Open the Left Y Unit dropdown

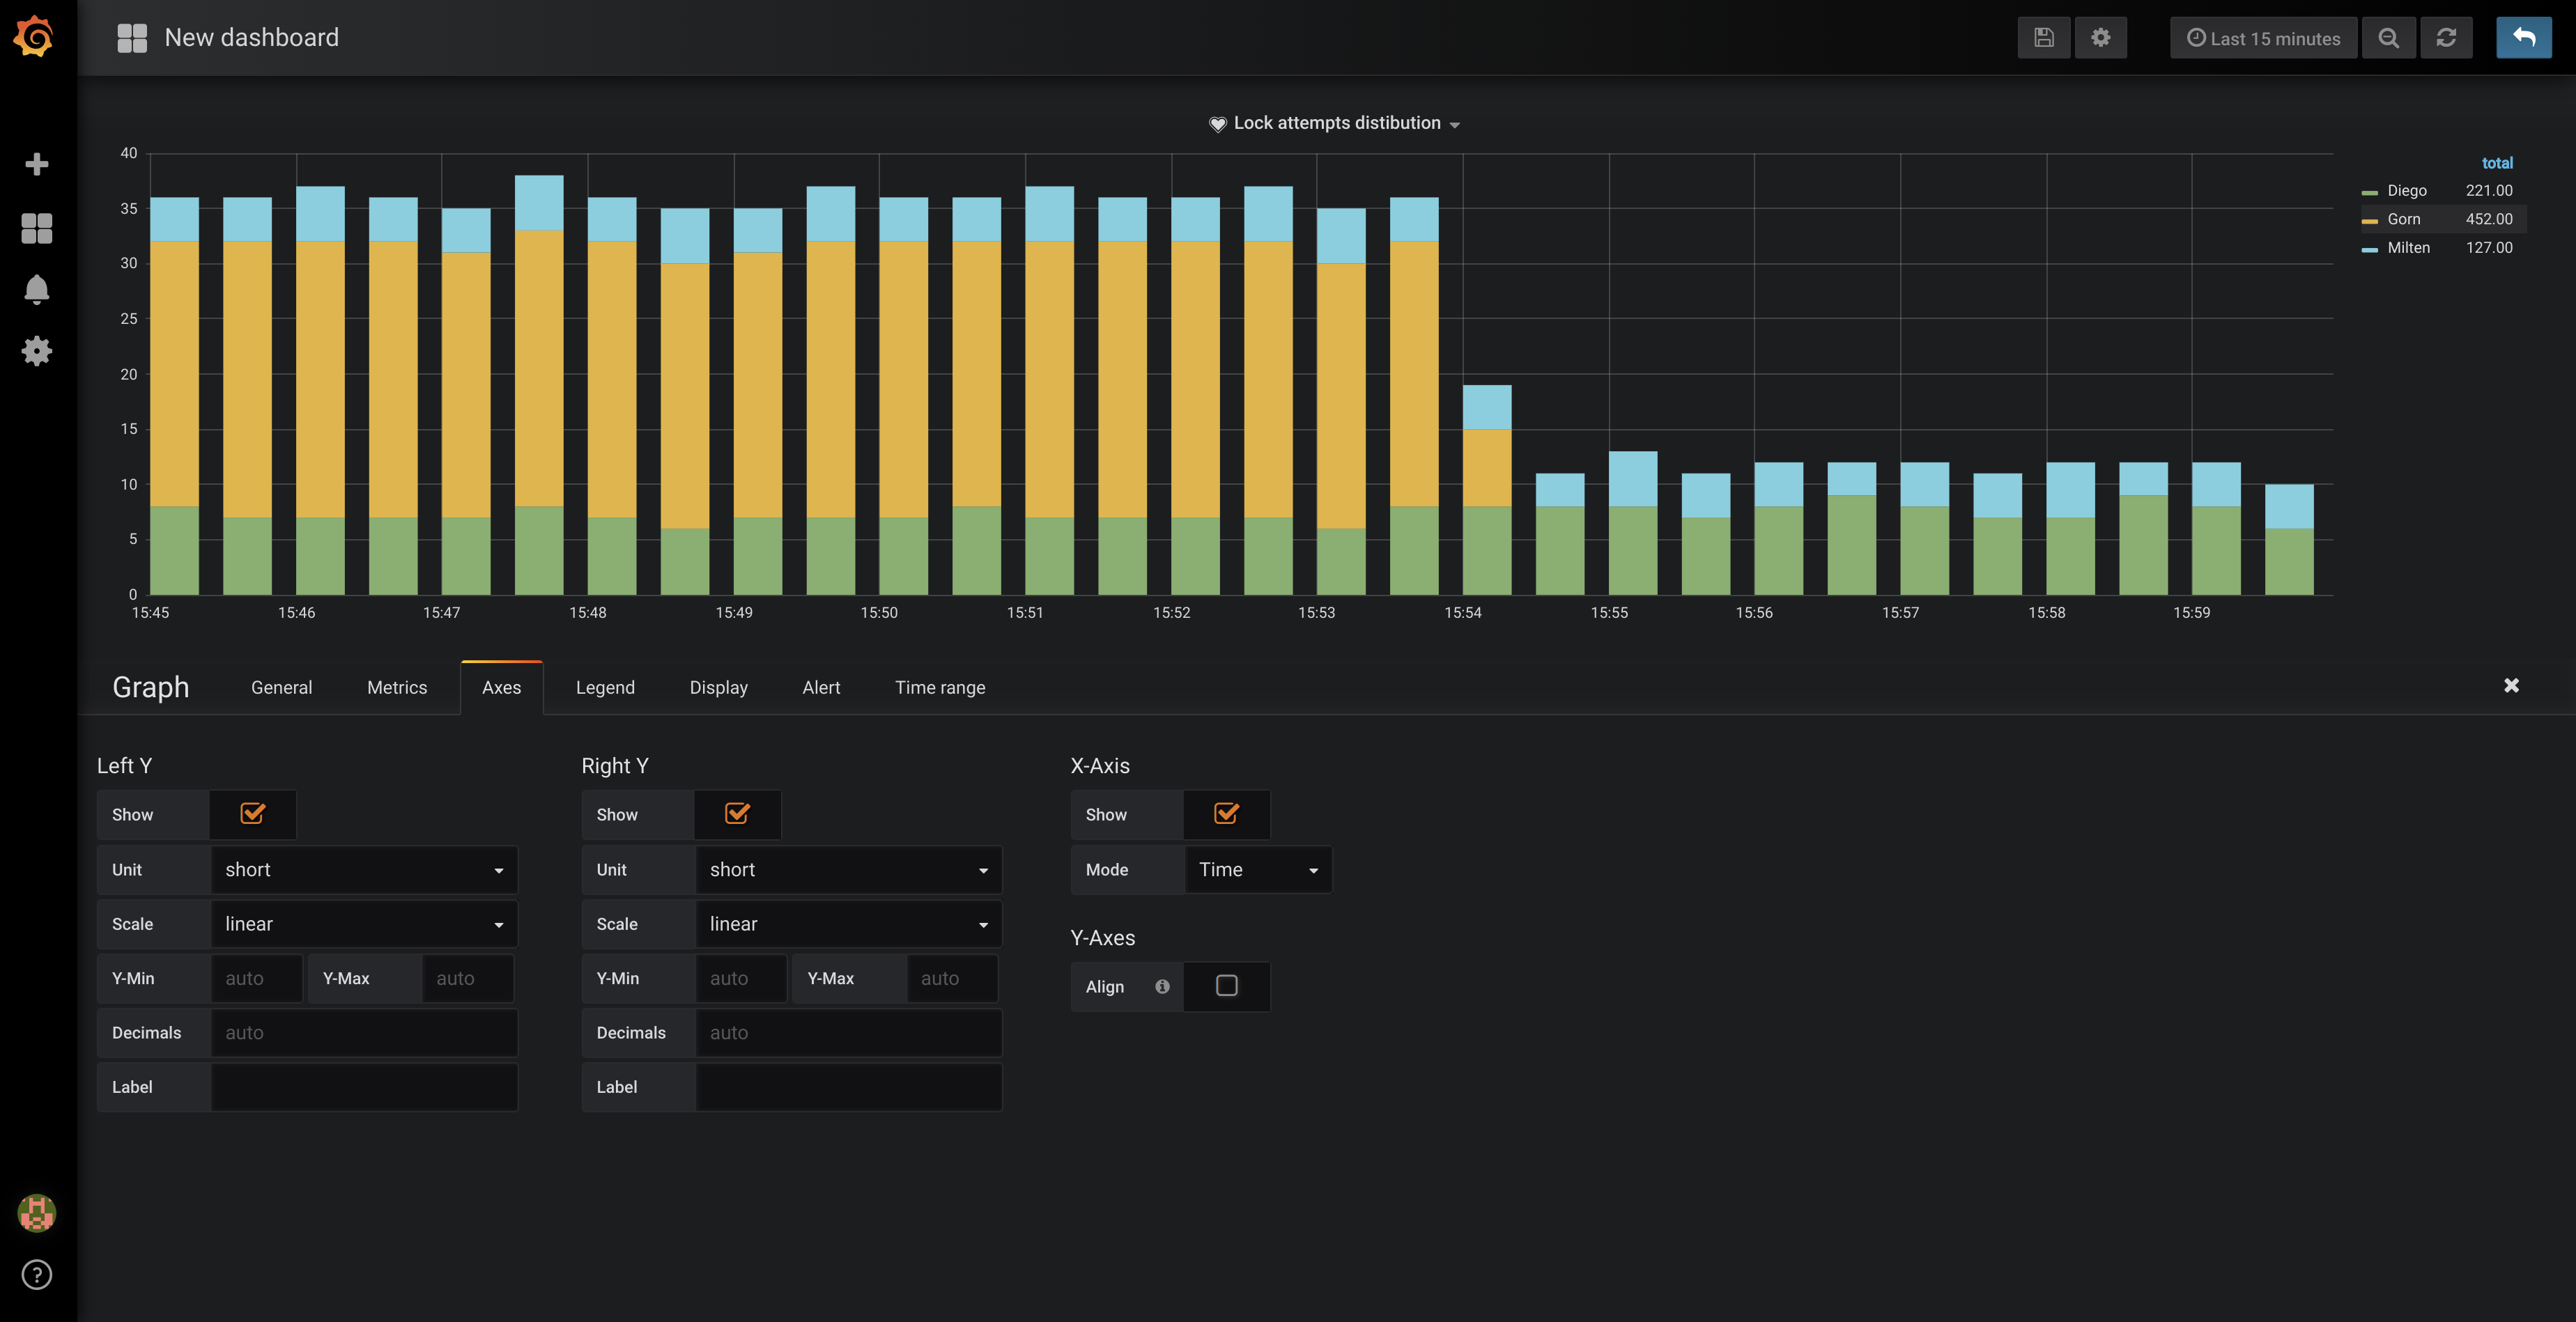pos(364,870)
